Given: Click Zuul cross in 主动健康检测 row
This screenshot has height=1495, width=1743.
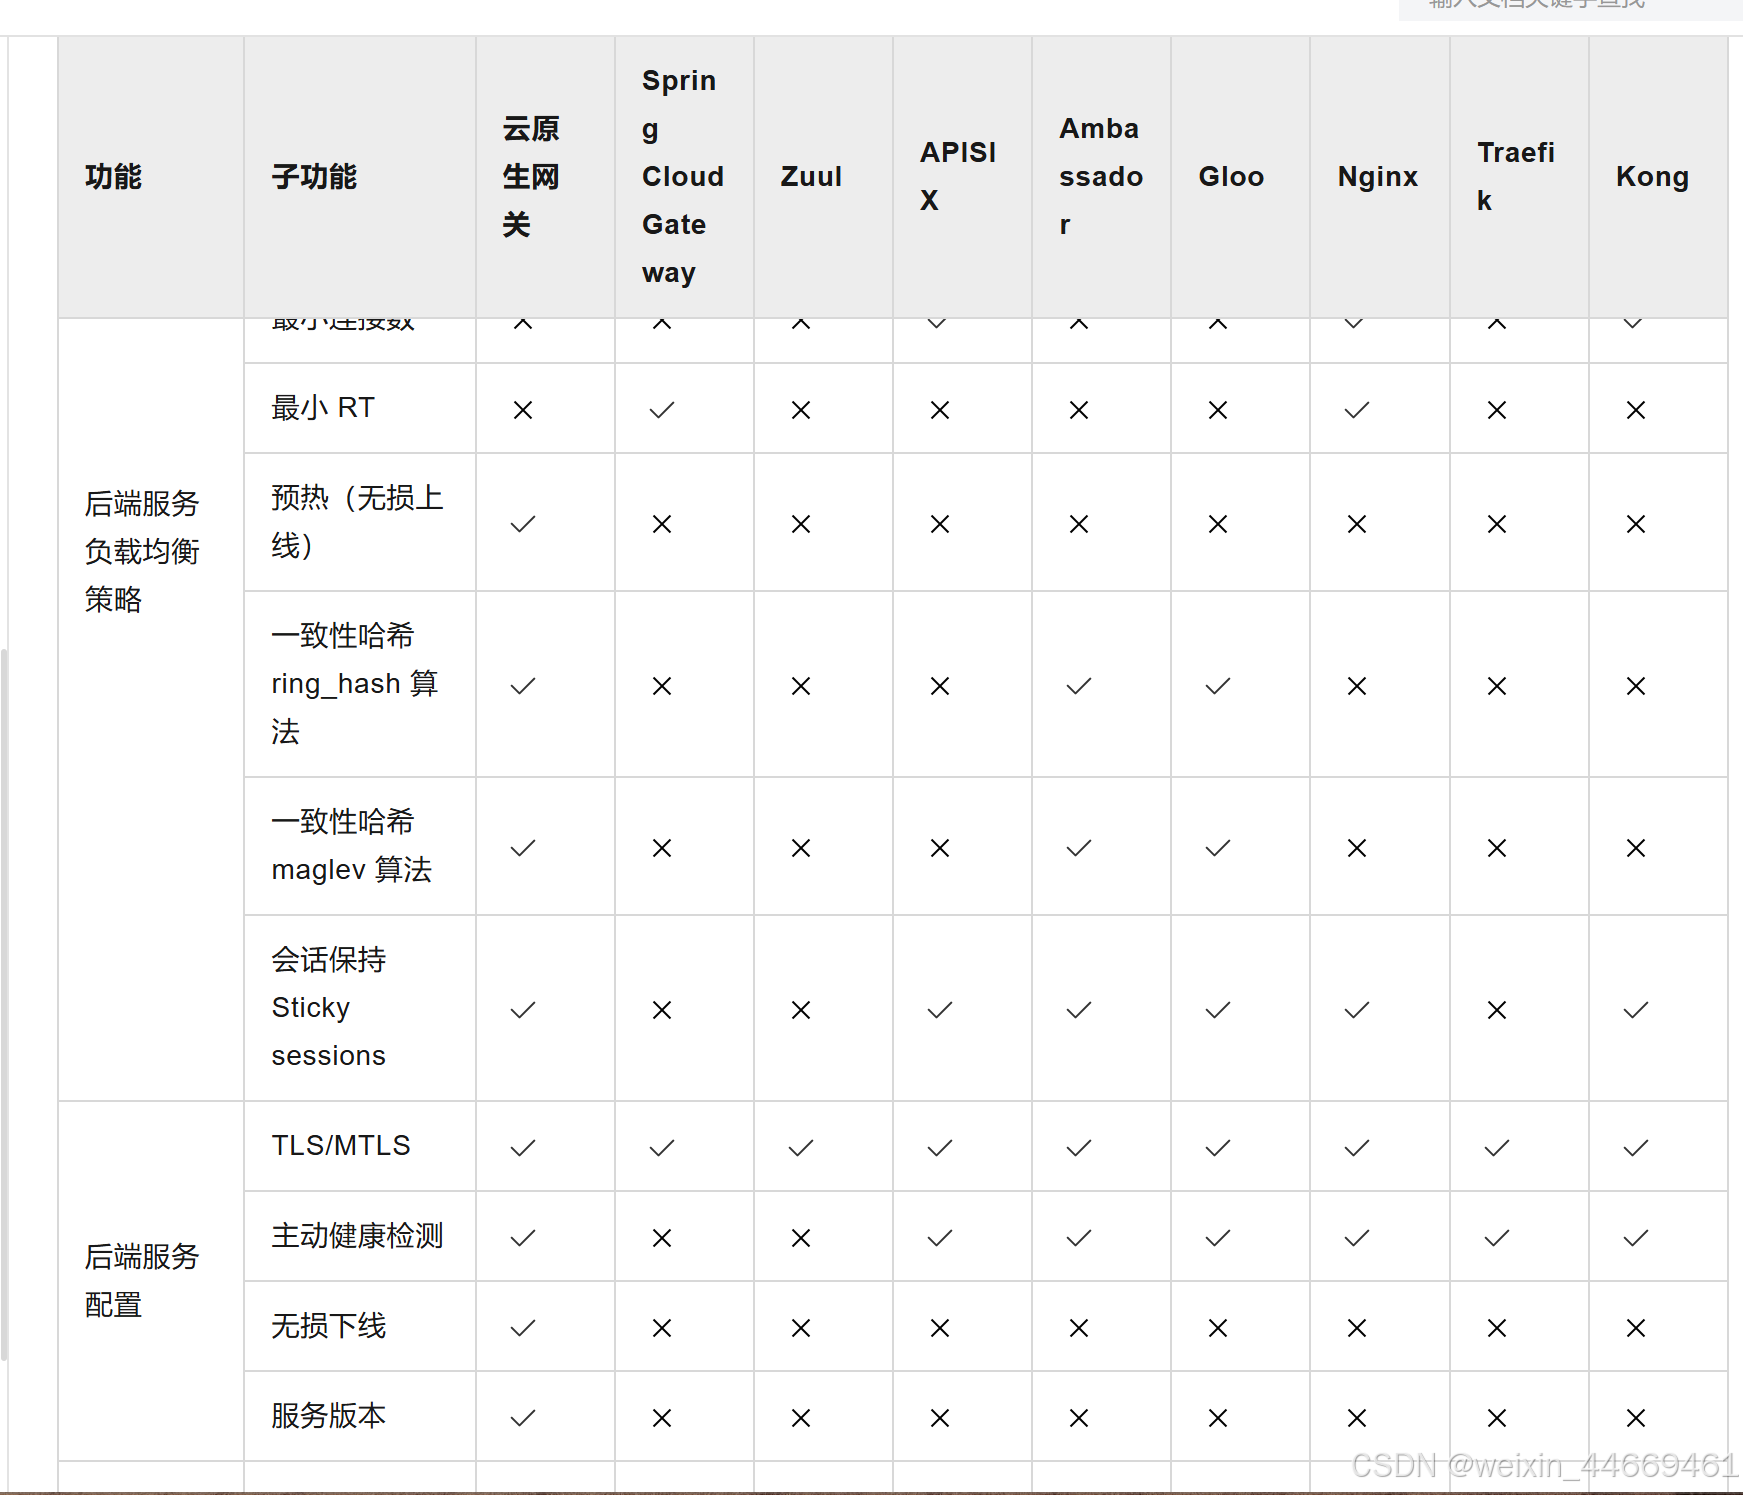Looking at the screenshot, I should click(x=801, y=1238).
